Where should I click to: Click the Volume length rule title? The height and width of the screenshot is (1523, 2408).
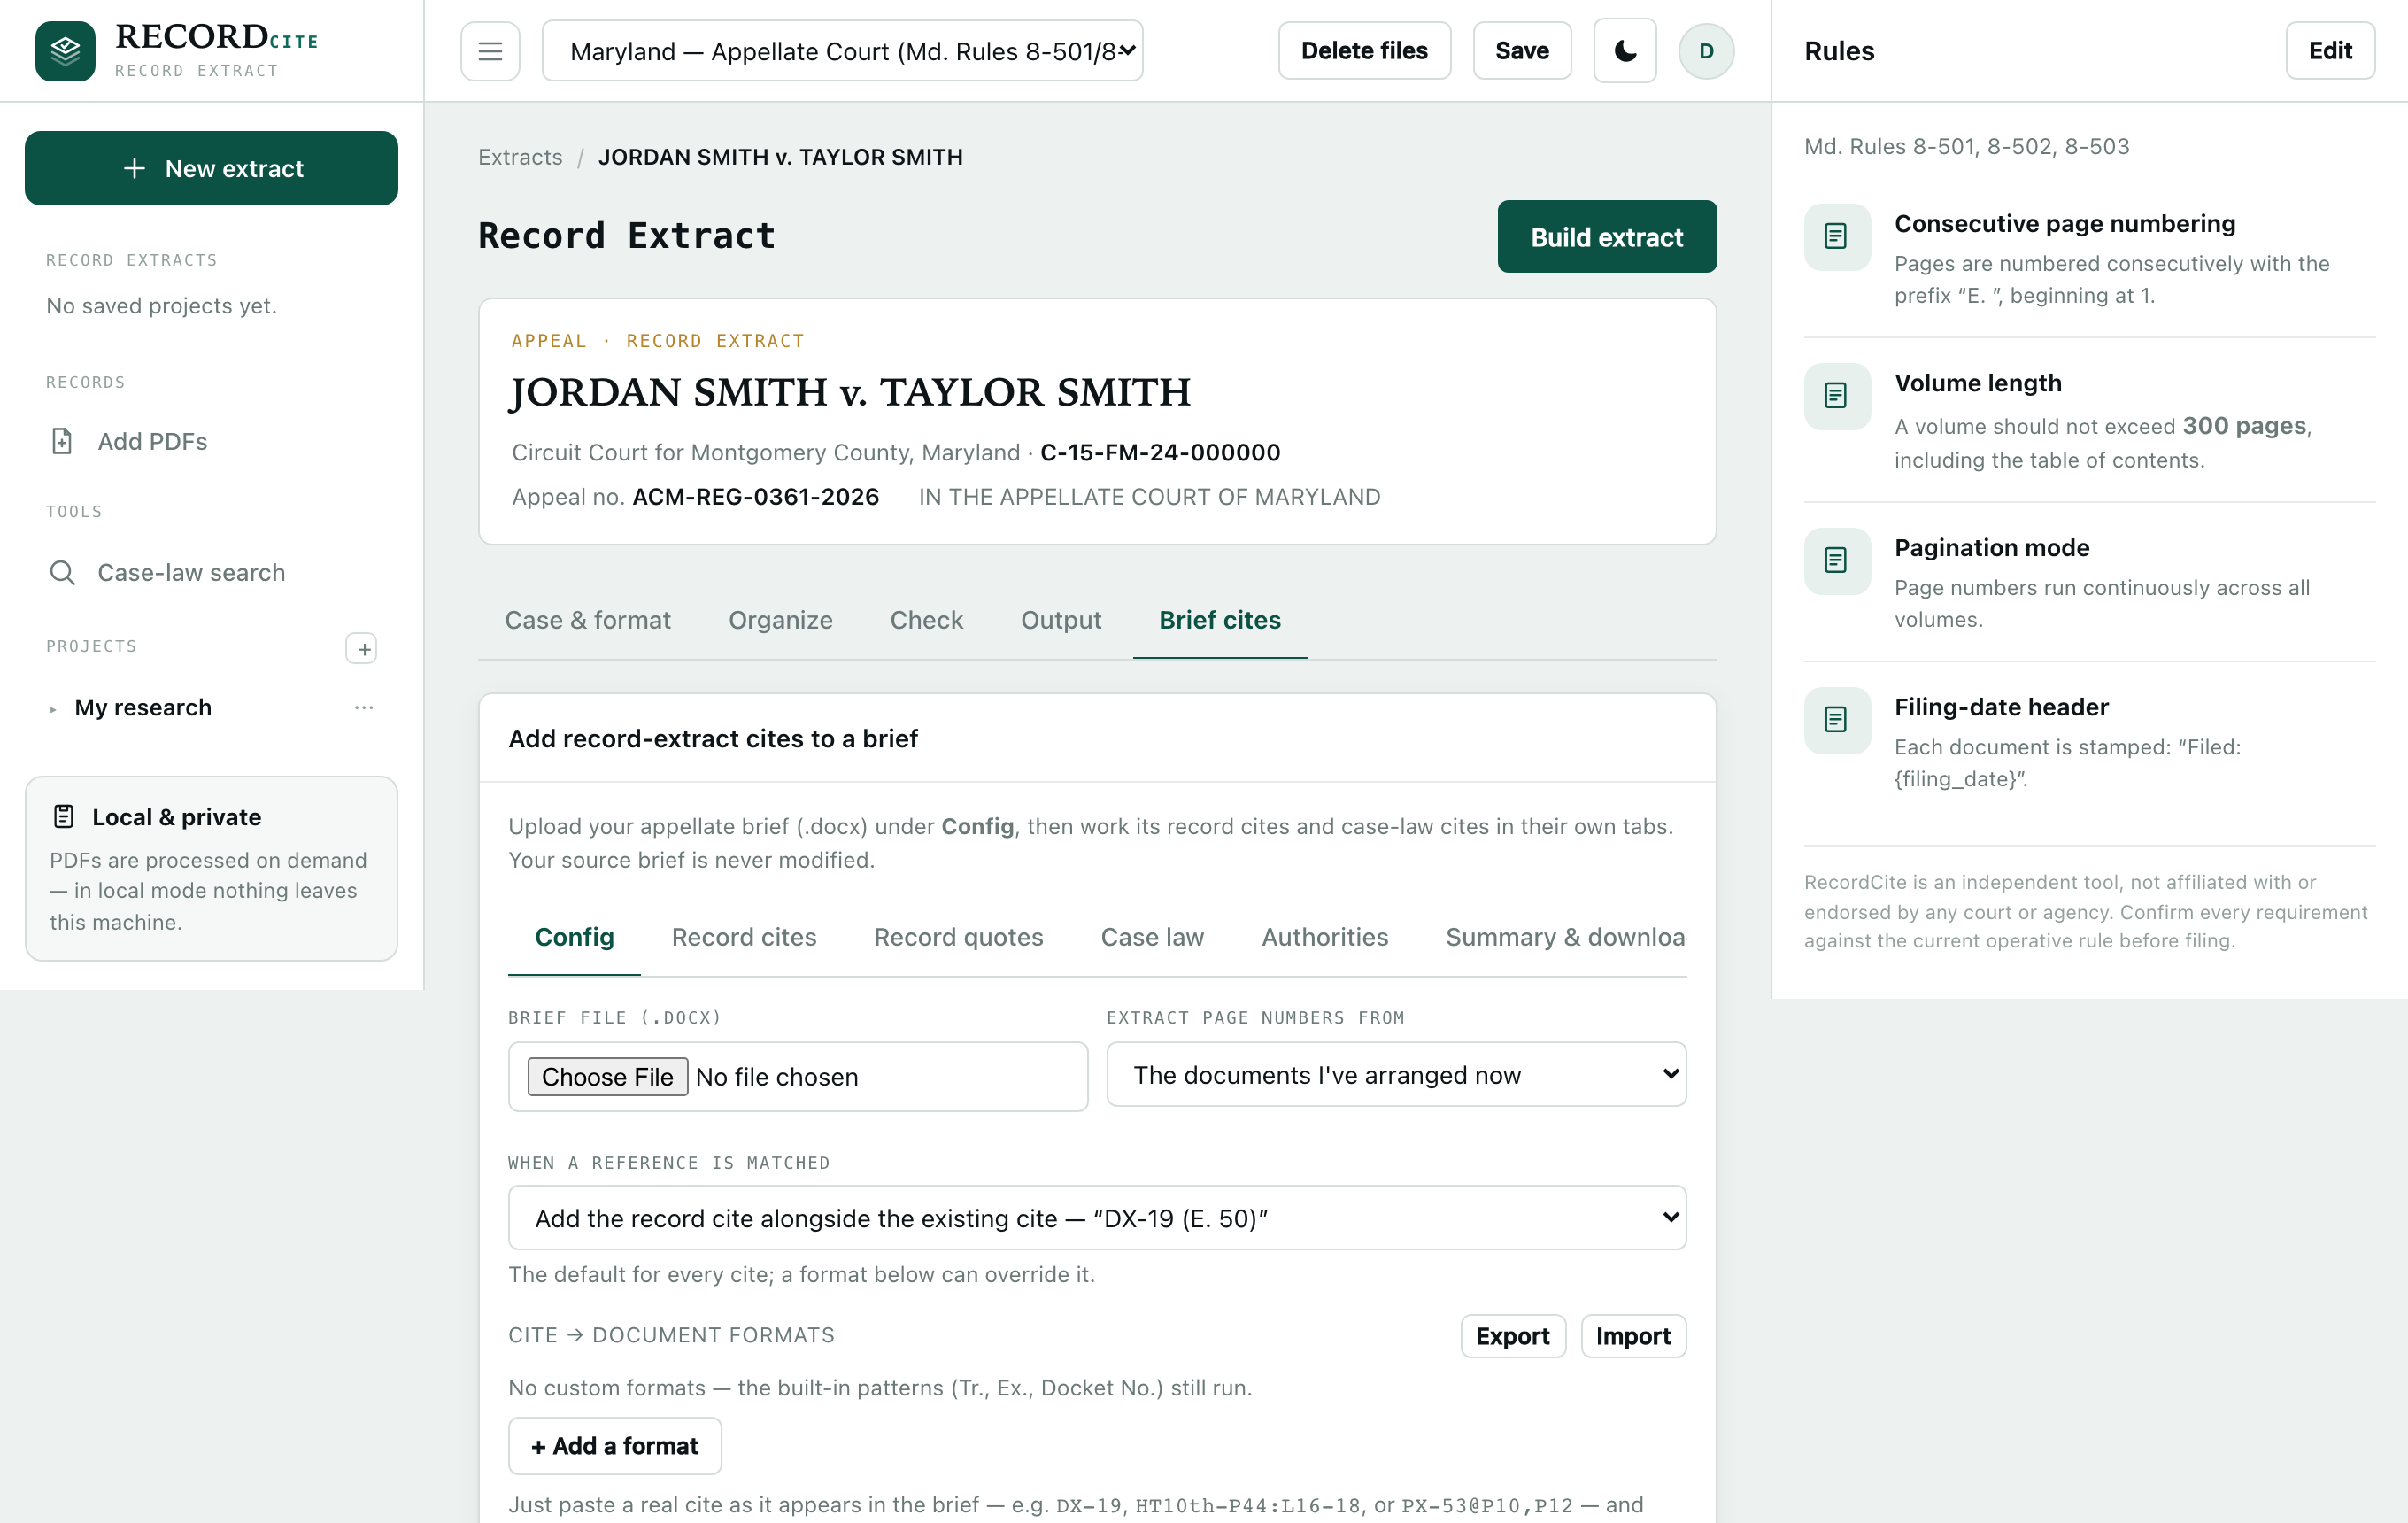[x=1977, y=383]
